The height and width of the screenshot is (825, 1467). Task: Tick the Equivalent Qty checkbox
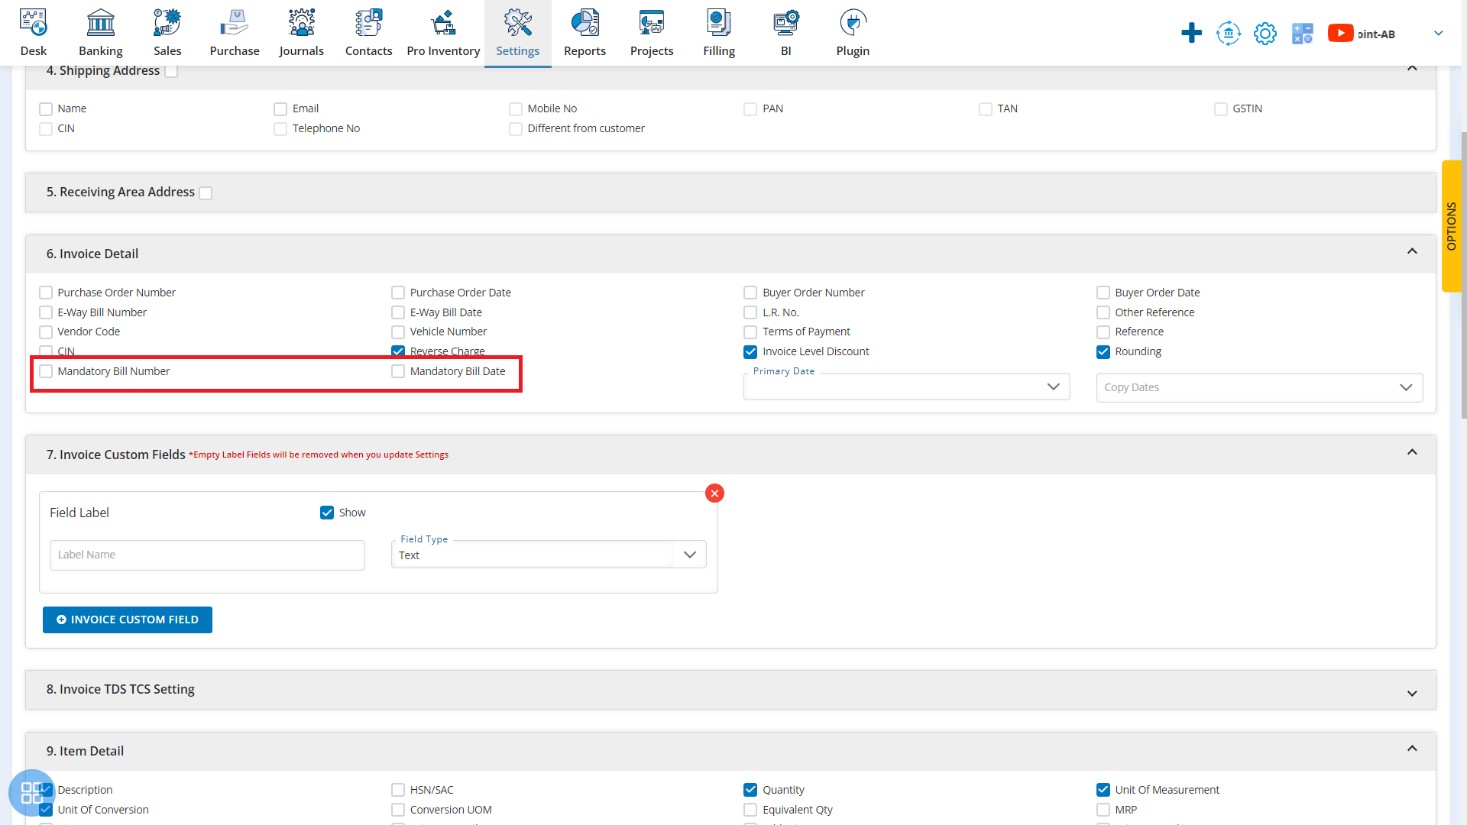coord(750,810)
